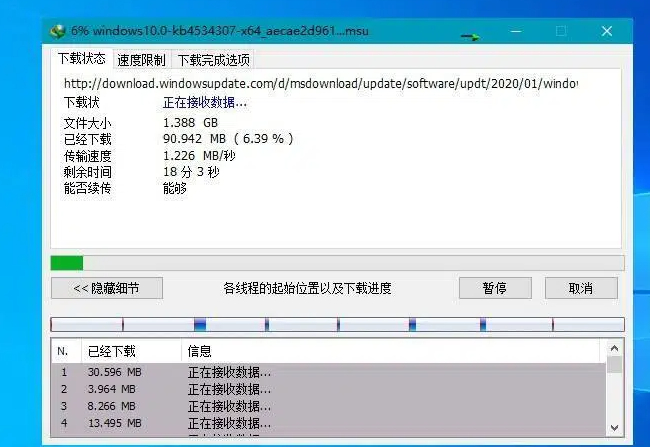Image resolution: width=651 pixels, height=448 pixels.
Task: Click the status text 正在接收数据 at top
Action: pos(205,102)
